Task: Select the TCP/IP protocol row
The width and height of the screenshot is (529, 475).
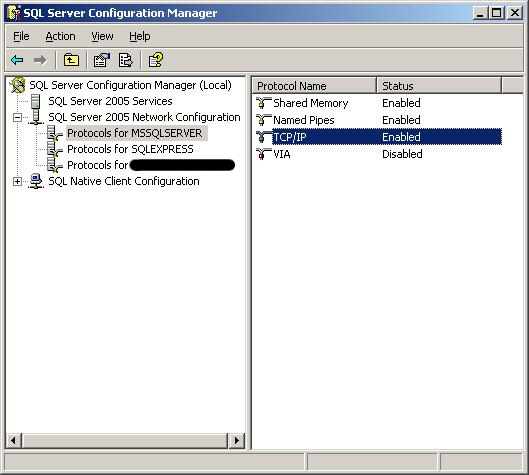Action: (379, 137)
